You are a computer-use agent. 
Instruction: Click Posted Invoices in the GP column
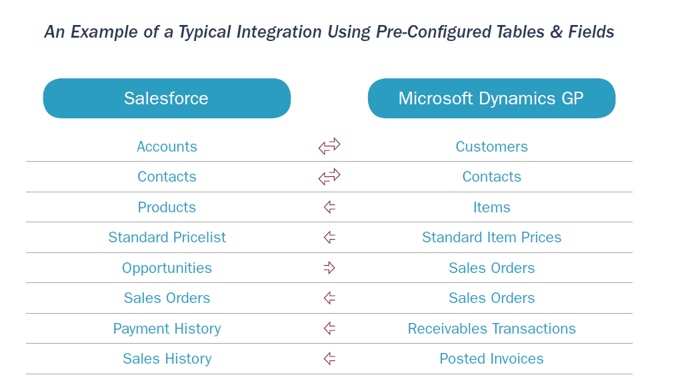click(x=491, y=359)
